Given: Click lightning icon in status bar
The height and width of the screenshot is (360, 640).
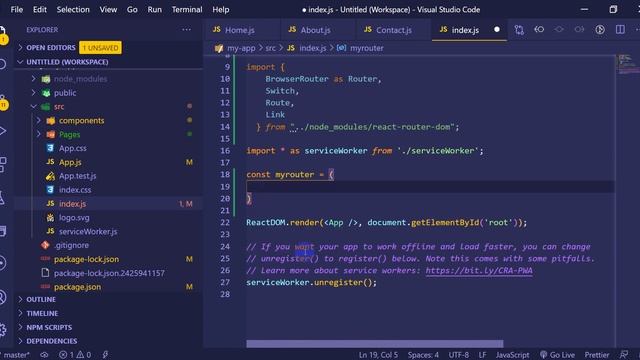Looking at the screenshot, I should (105, 355).
